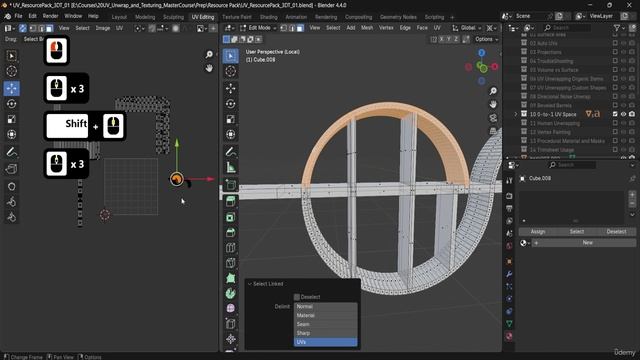
Task: Open the File menu
Action: point(18,16)
